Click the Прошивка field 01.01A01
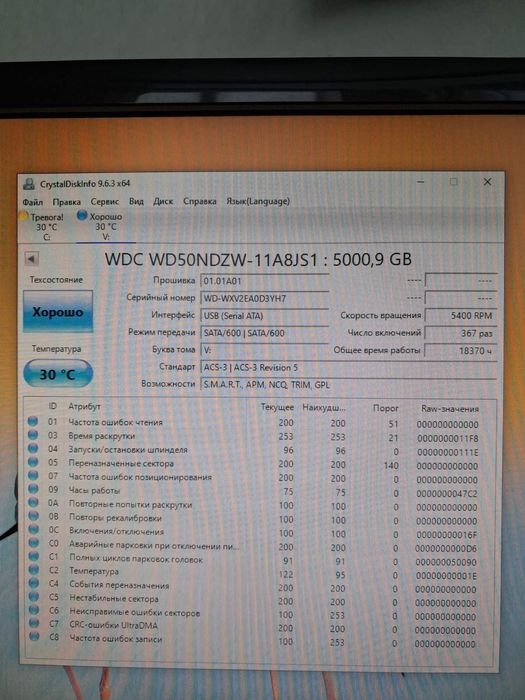This screenshot has width=525, height=700. (x=265, y=281)
